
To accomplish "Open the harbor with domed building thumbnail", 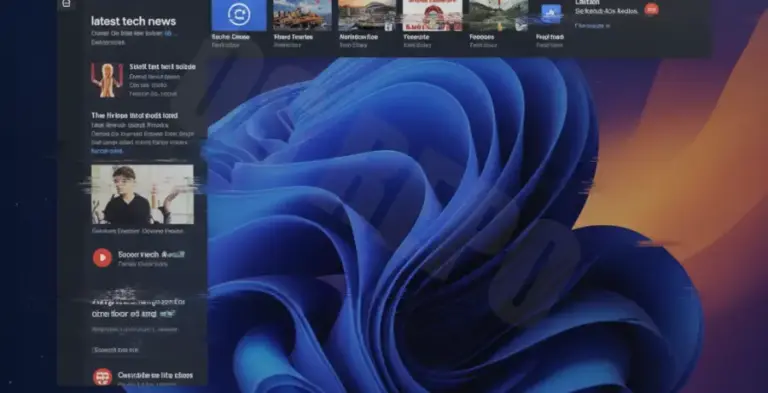I will [x=367, y=15].
